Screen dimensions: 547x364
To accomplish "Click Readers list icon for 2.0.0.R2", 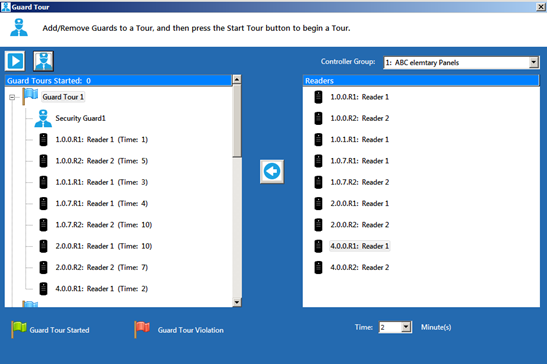I will coord(318,225).
